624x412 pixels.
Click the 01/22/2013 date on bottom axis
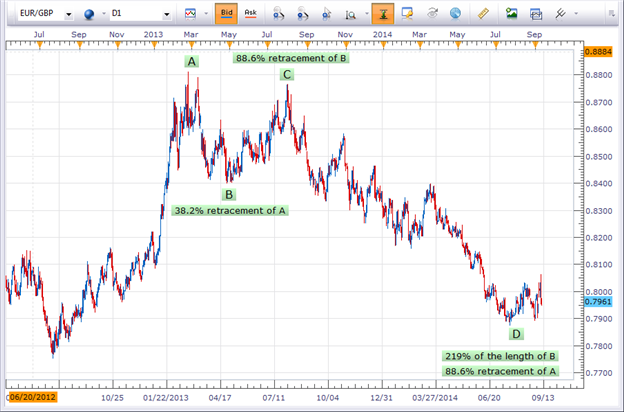tap(166, 397)
